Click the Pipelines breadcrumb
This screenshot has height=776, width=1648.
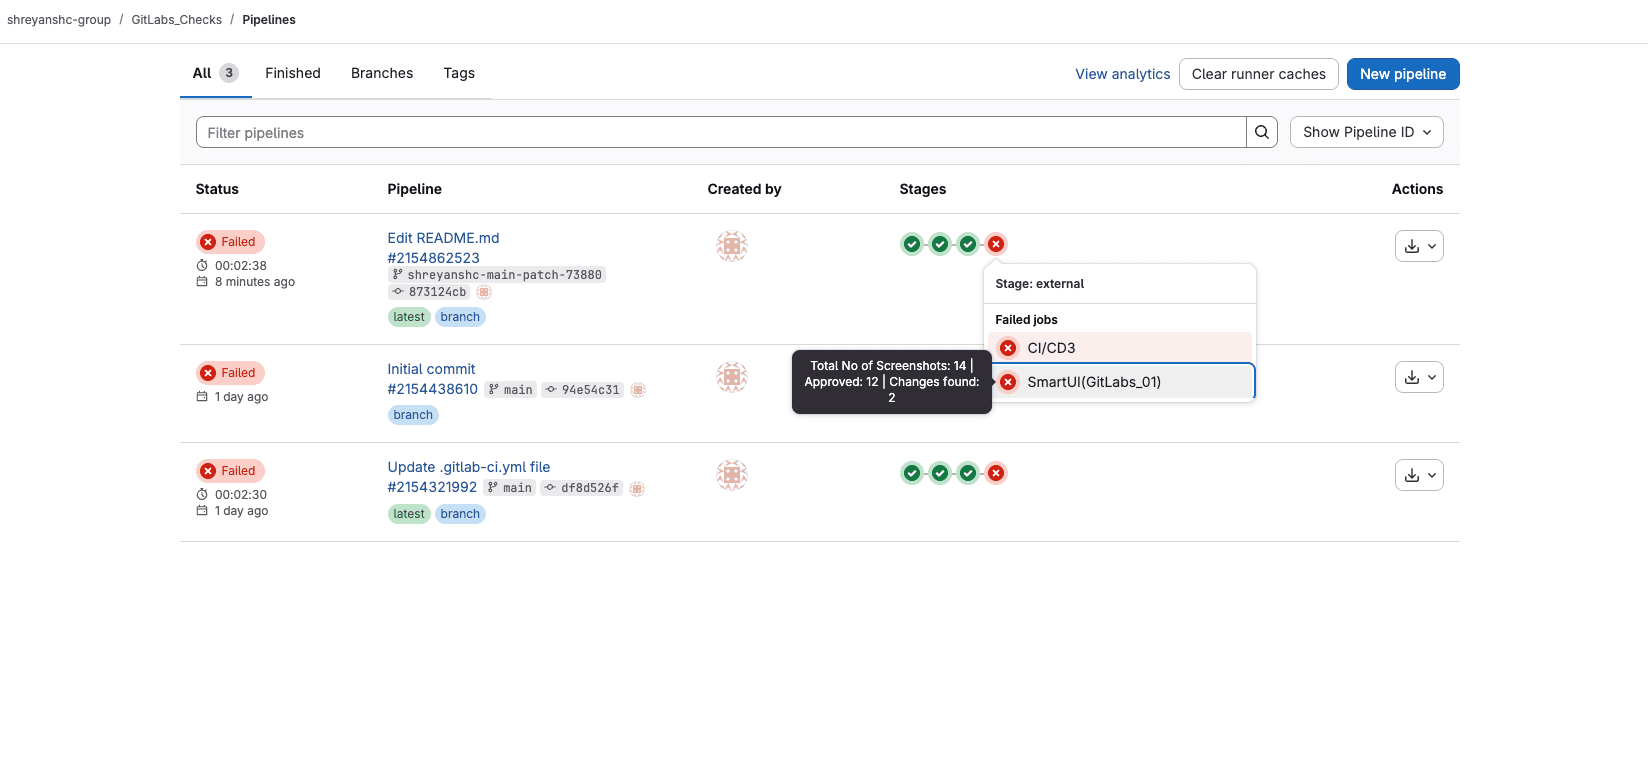coord(269,20)
